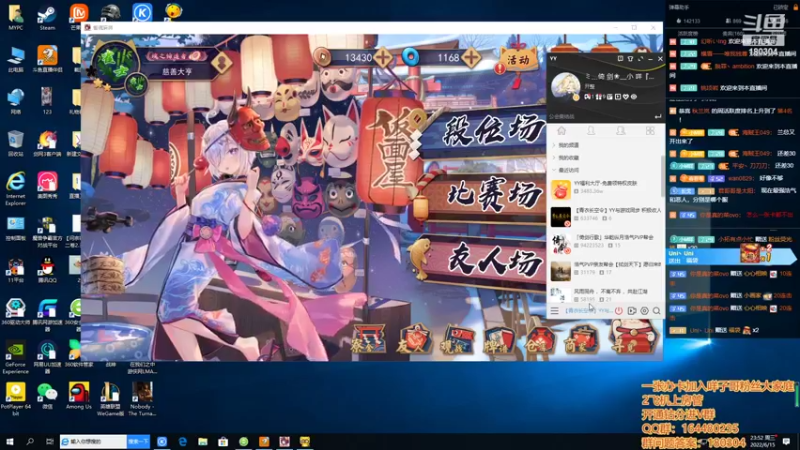Image resolution: width=800 pixels, height=450 pixels.
Task: Click the scrollbar in the YY channel list
Action: [663, 176]
